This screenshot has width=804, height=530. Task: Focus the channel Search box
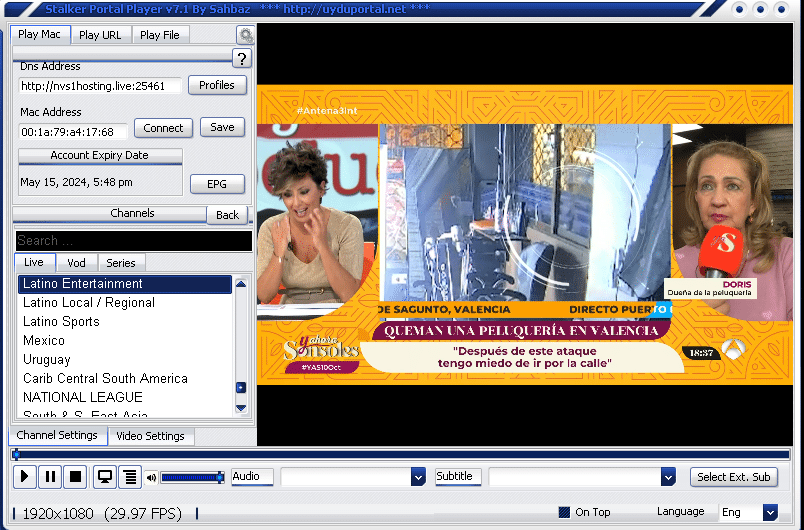click(134, 241)
